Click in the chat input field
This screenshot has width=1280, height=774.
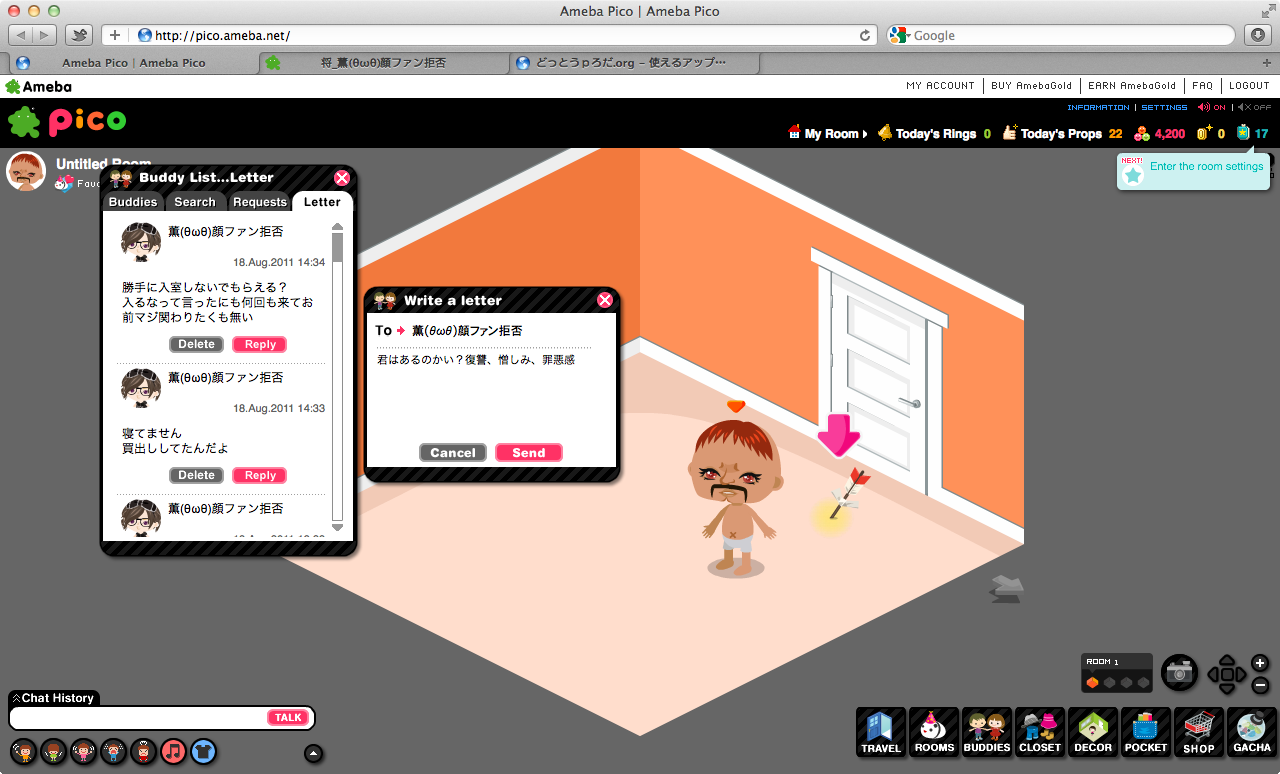(140, 717)
